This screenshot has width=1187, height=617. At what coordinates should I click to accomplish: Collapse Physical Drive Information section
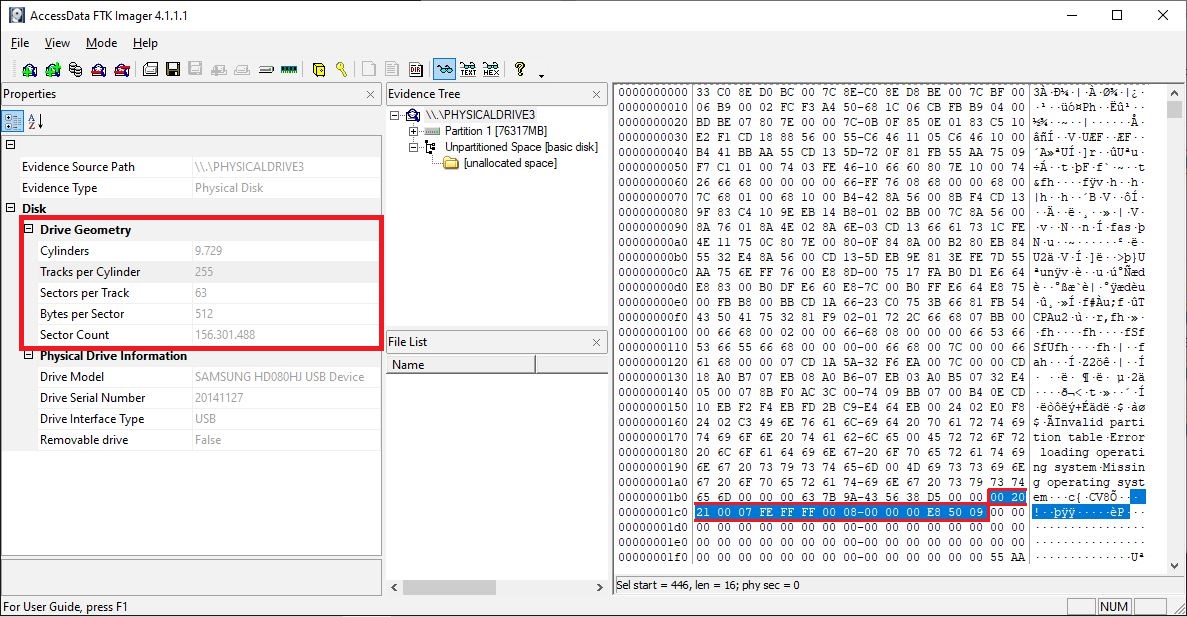[x=29, y=355]
